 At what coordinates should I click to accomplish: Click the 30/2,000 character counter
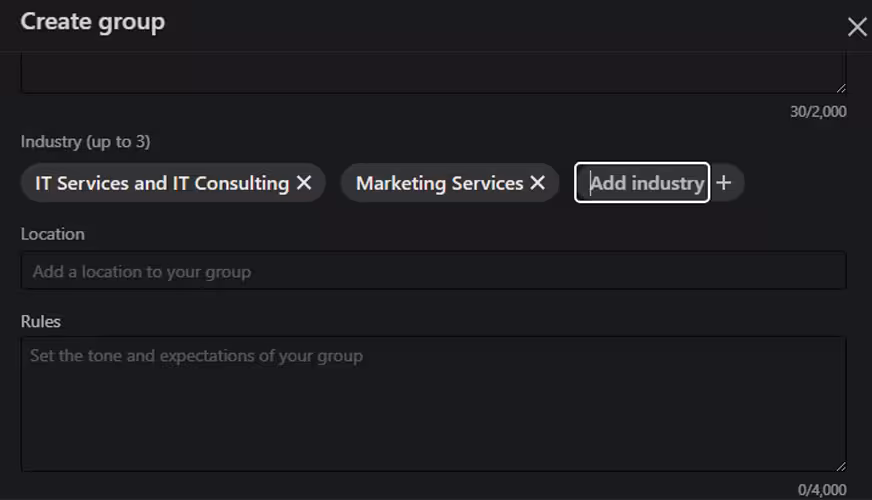click(817, 112)
